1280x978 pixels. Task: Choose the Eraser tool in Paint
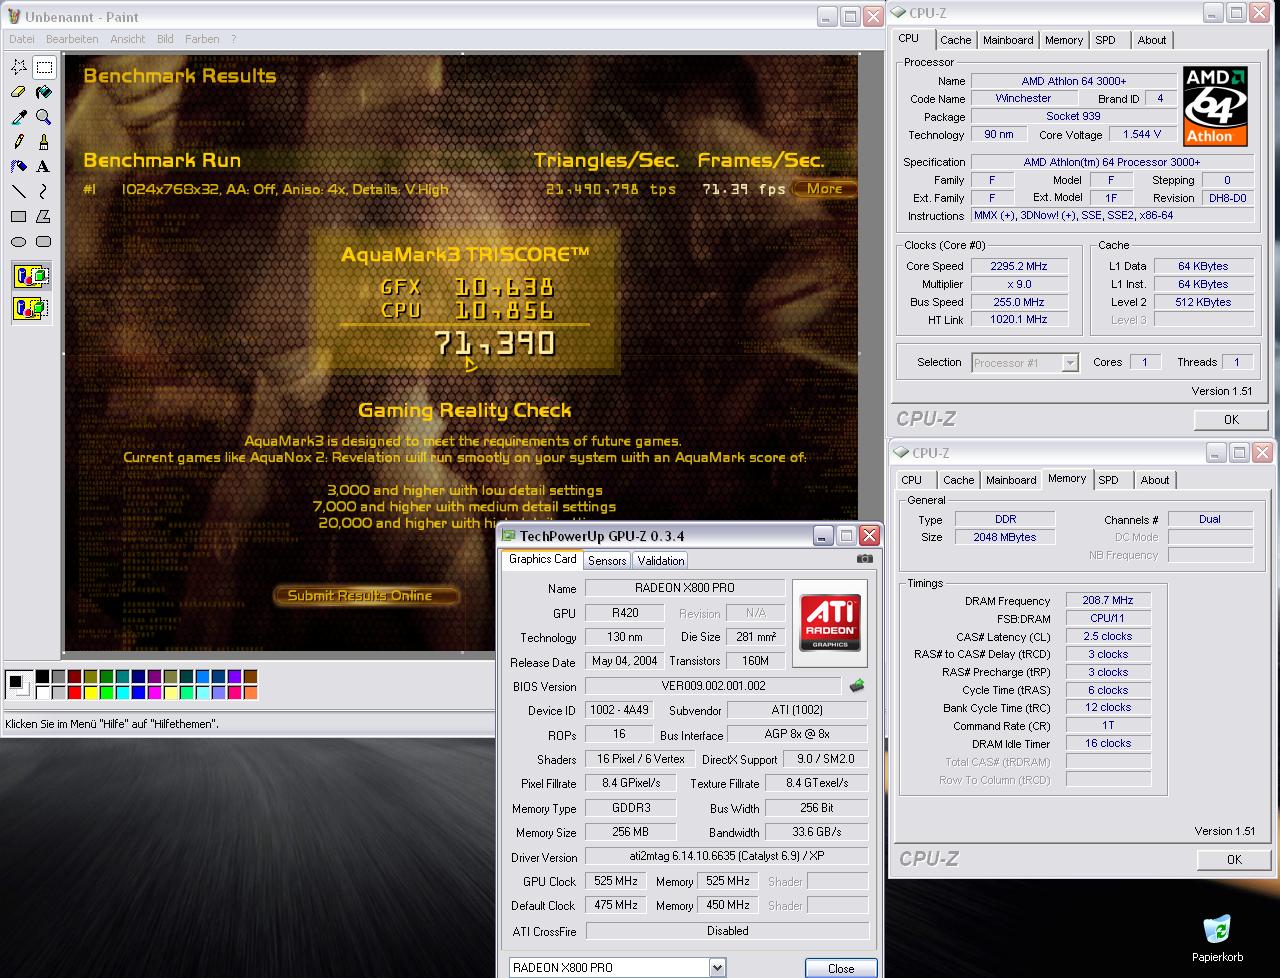(19, 92)
